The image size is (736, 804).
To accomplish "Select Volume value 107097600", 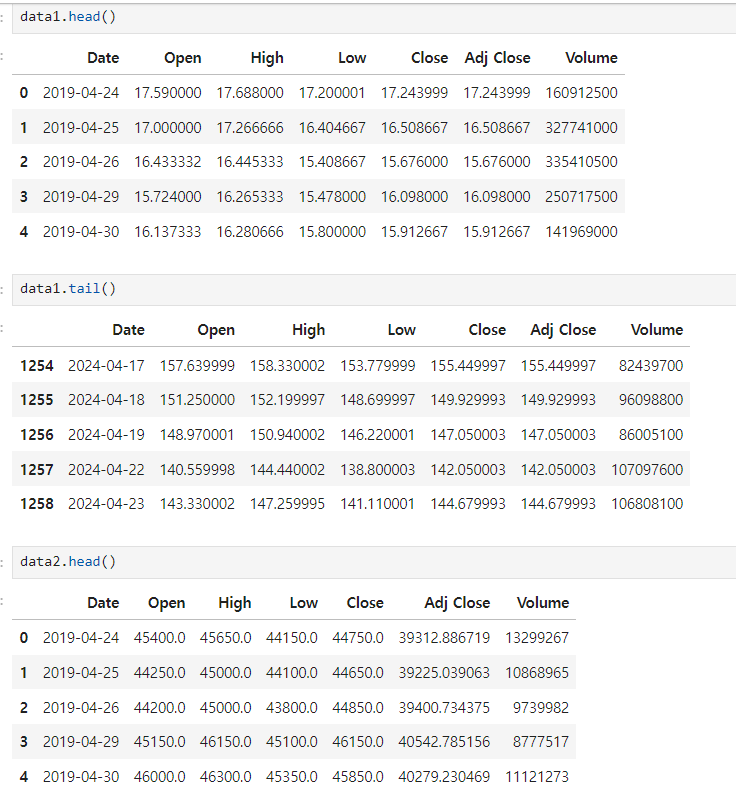I will click(647, 470).
